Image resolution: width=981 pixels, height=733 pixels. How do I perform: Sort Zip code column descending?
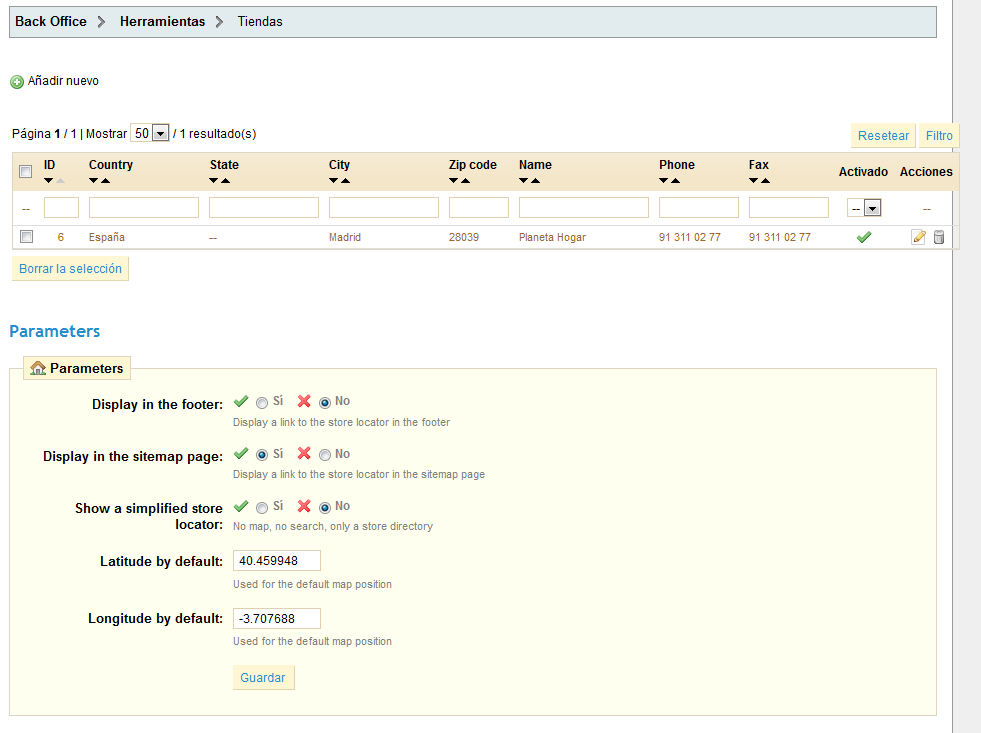(454, 181)
